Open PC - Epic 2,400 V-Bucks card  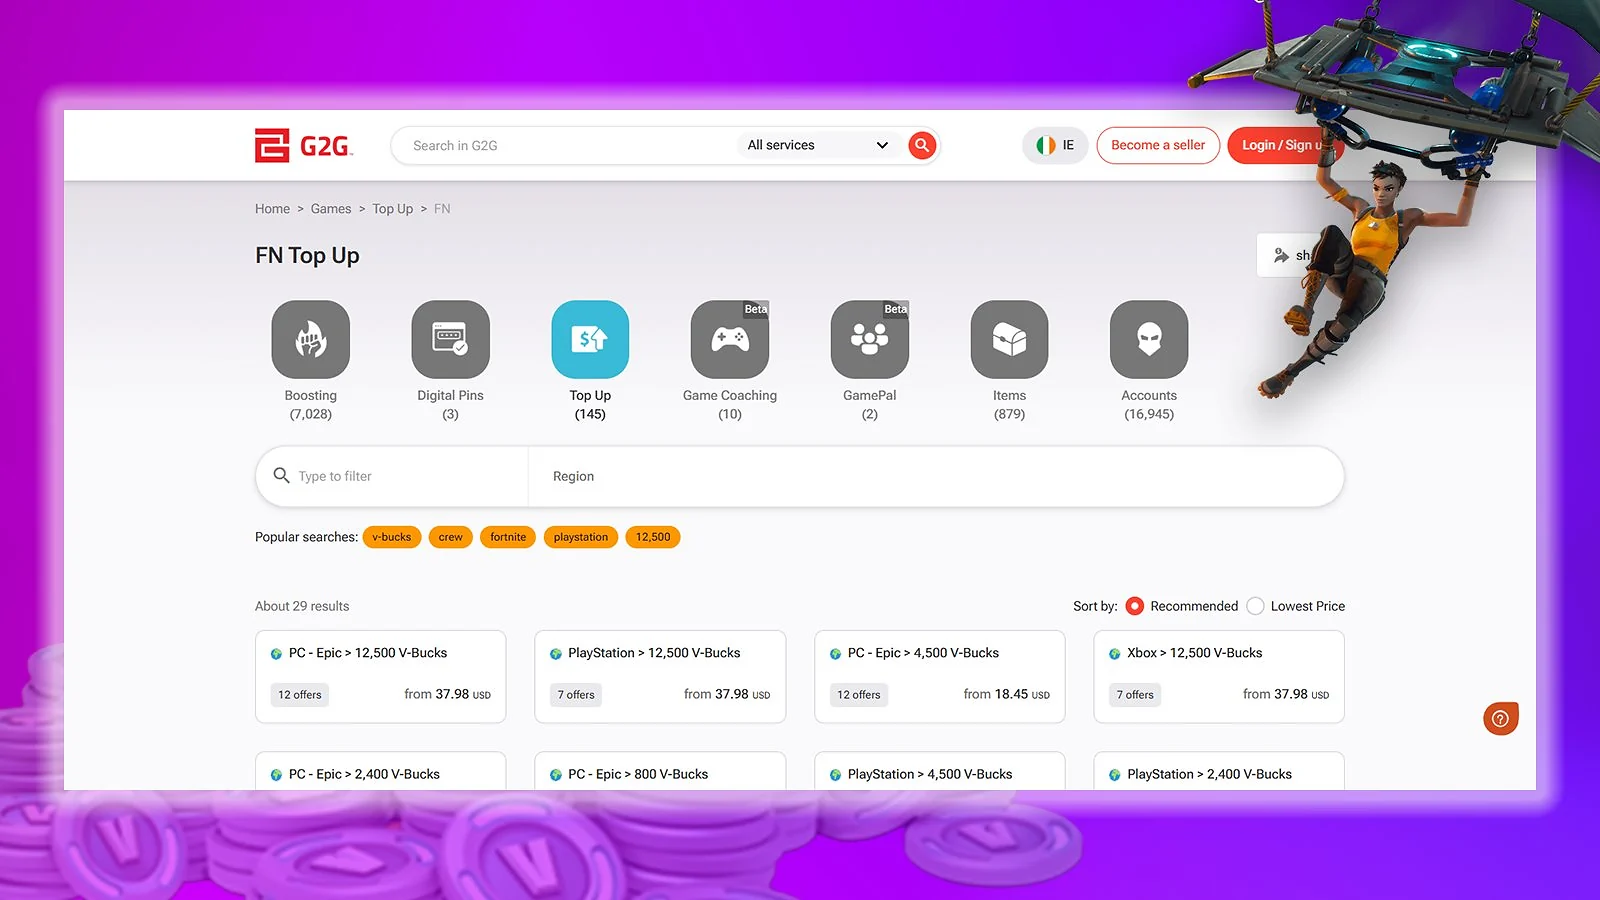point(381,771)
